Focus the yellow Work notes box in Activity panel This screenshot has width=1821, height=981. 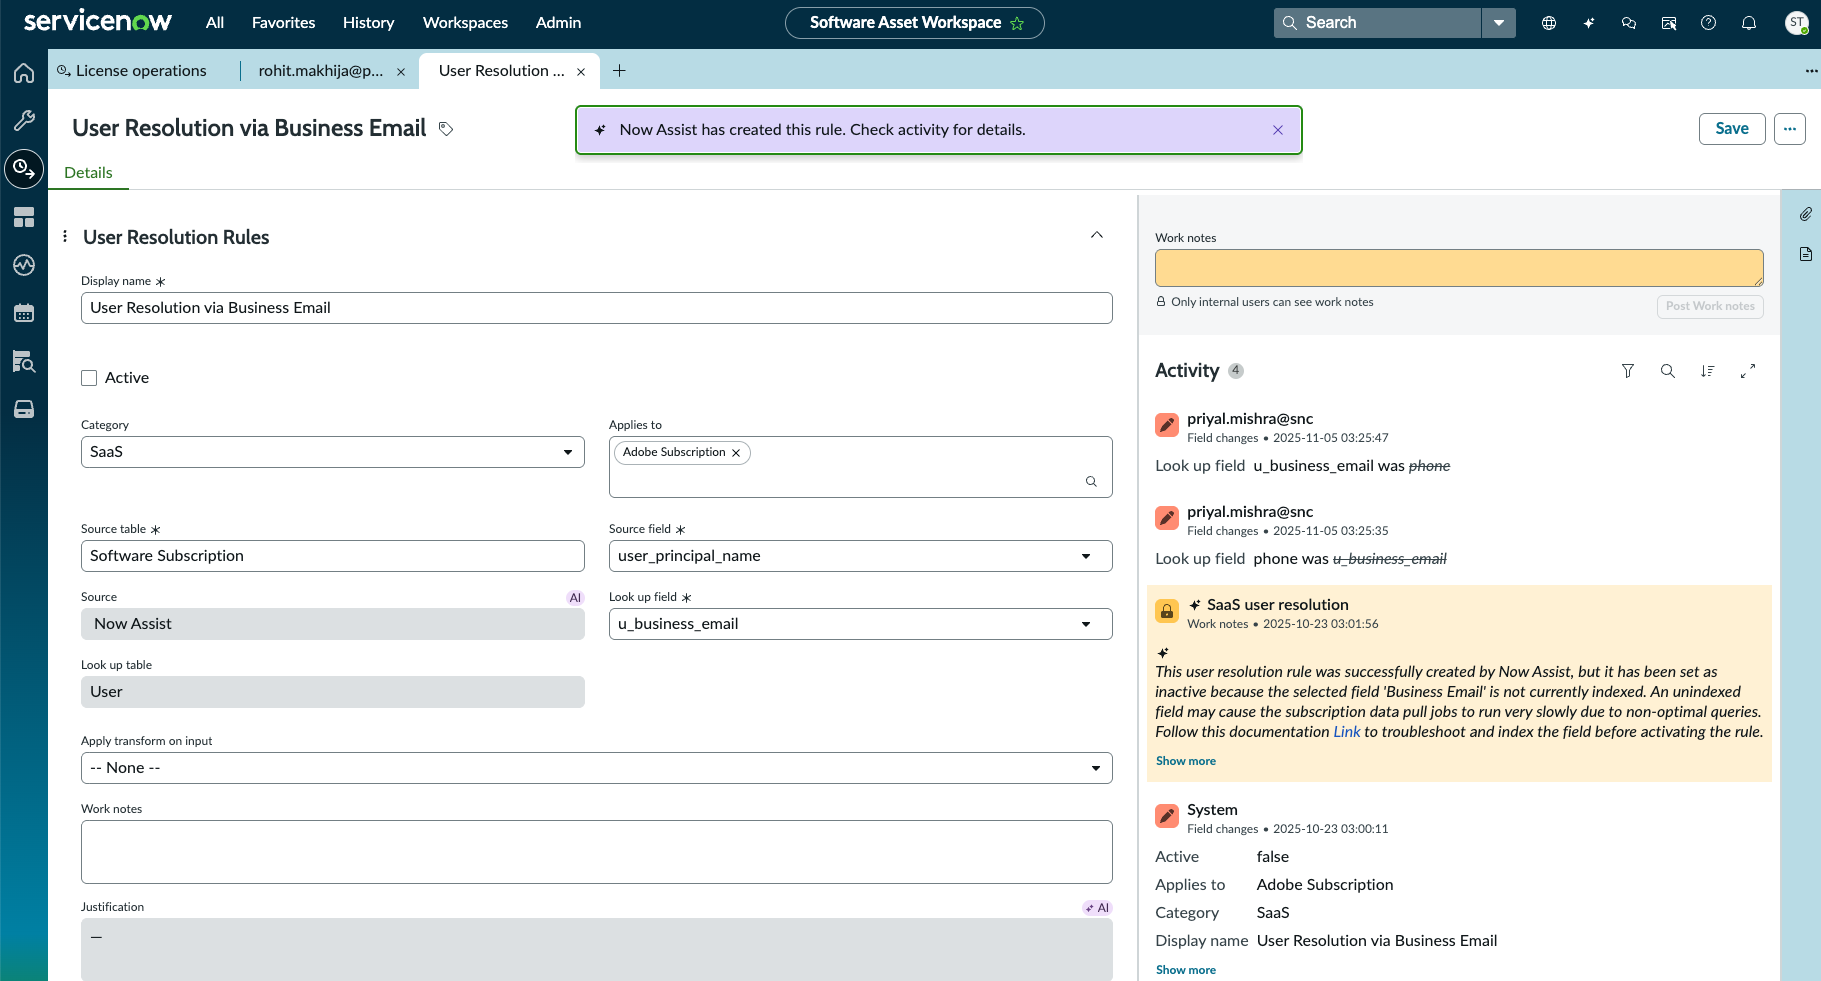(x=1459, y=268)
